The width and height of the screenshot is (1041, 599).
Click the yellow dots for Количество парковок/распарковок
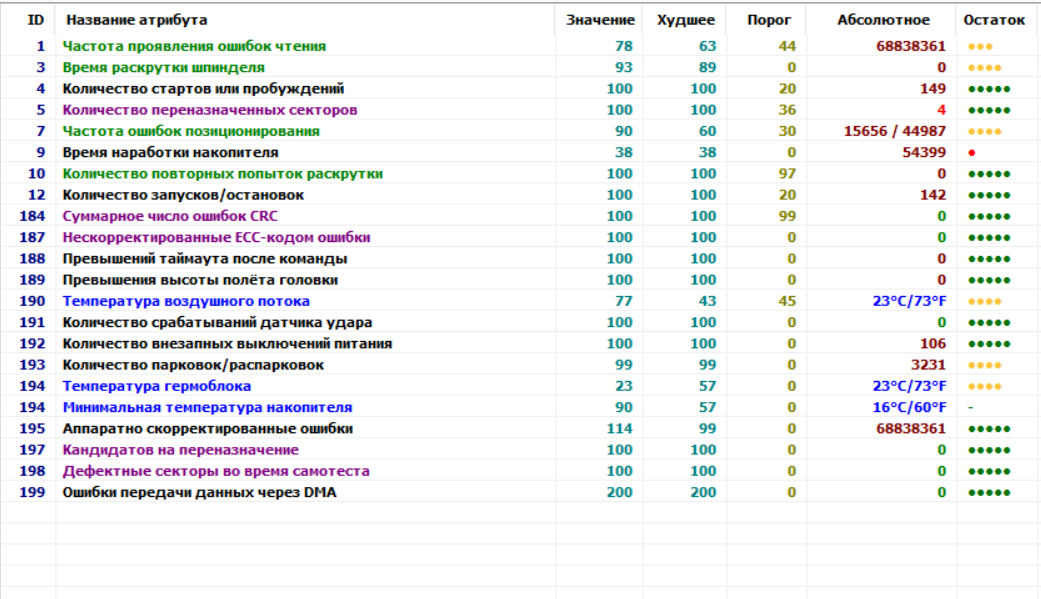[984, 366]
